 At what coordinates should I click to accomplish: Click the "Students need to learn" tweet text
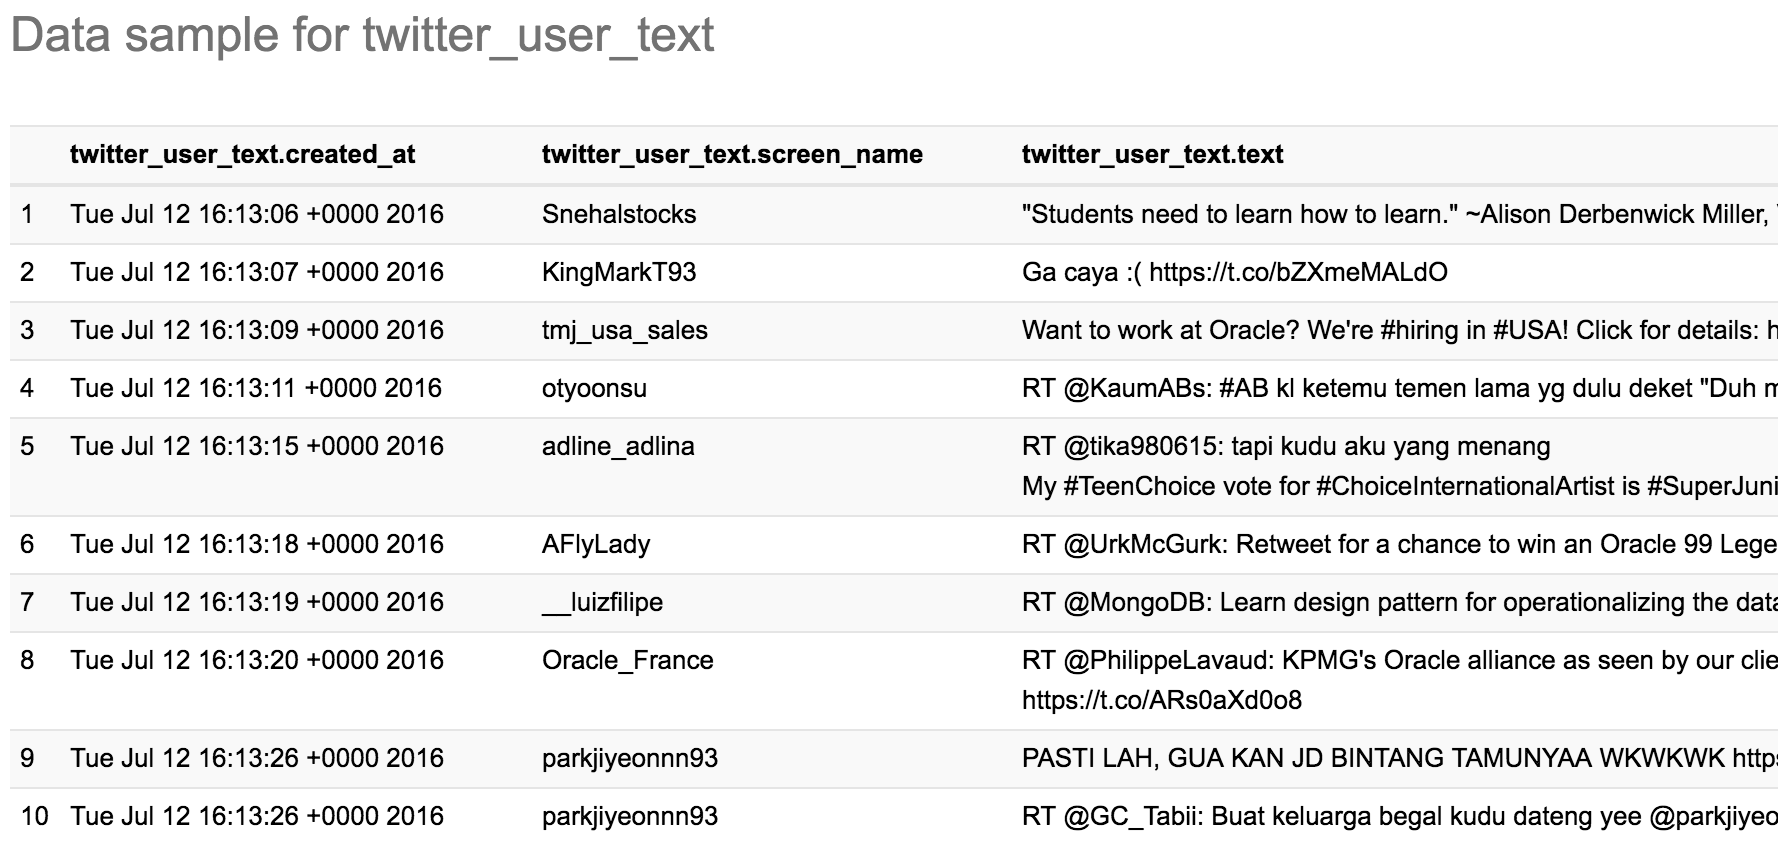pyautogui.click(x=1398, y=214)
